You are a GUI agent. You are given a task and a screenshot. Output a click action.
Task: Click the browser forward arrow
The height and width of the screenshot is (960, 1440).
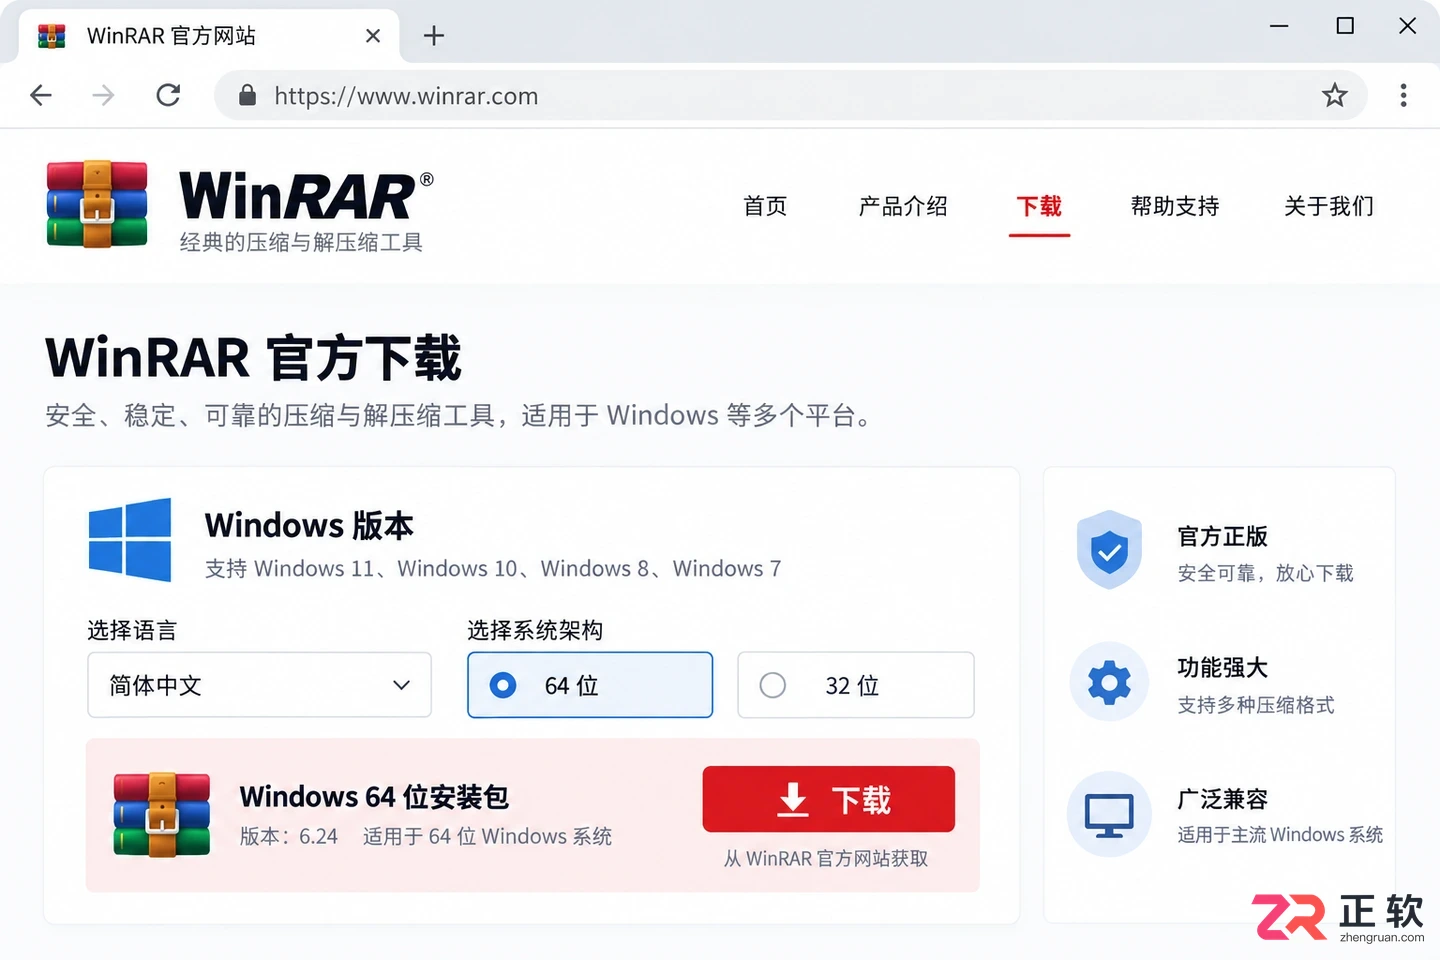[103, 95]
